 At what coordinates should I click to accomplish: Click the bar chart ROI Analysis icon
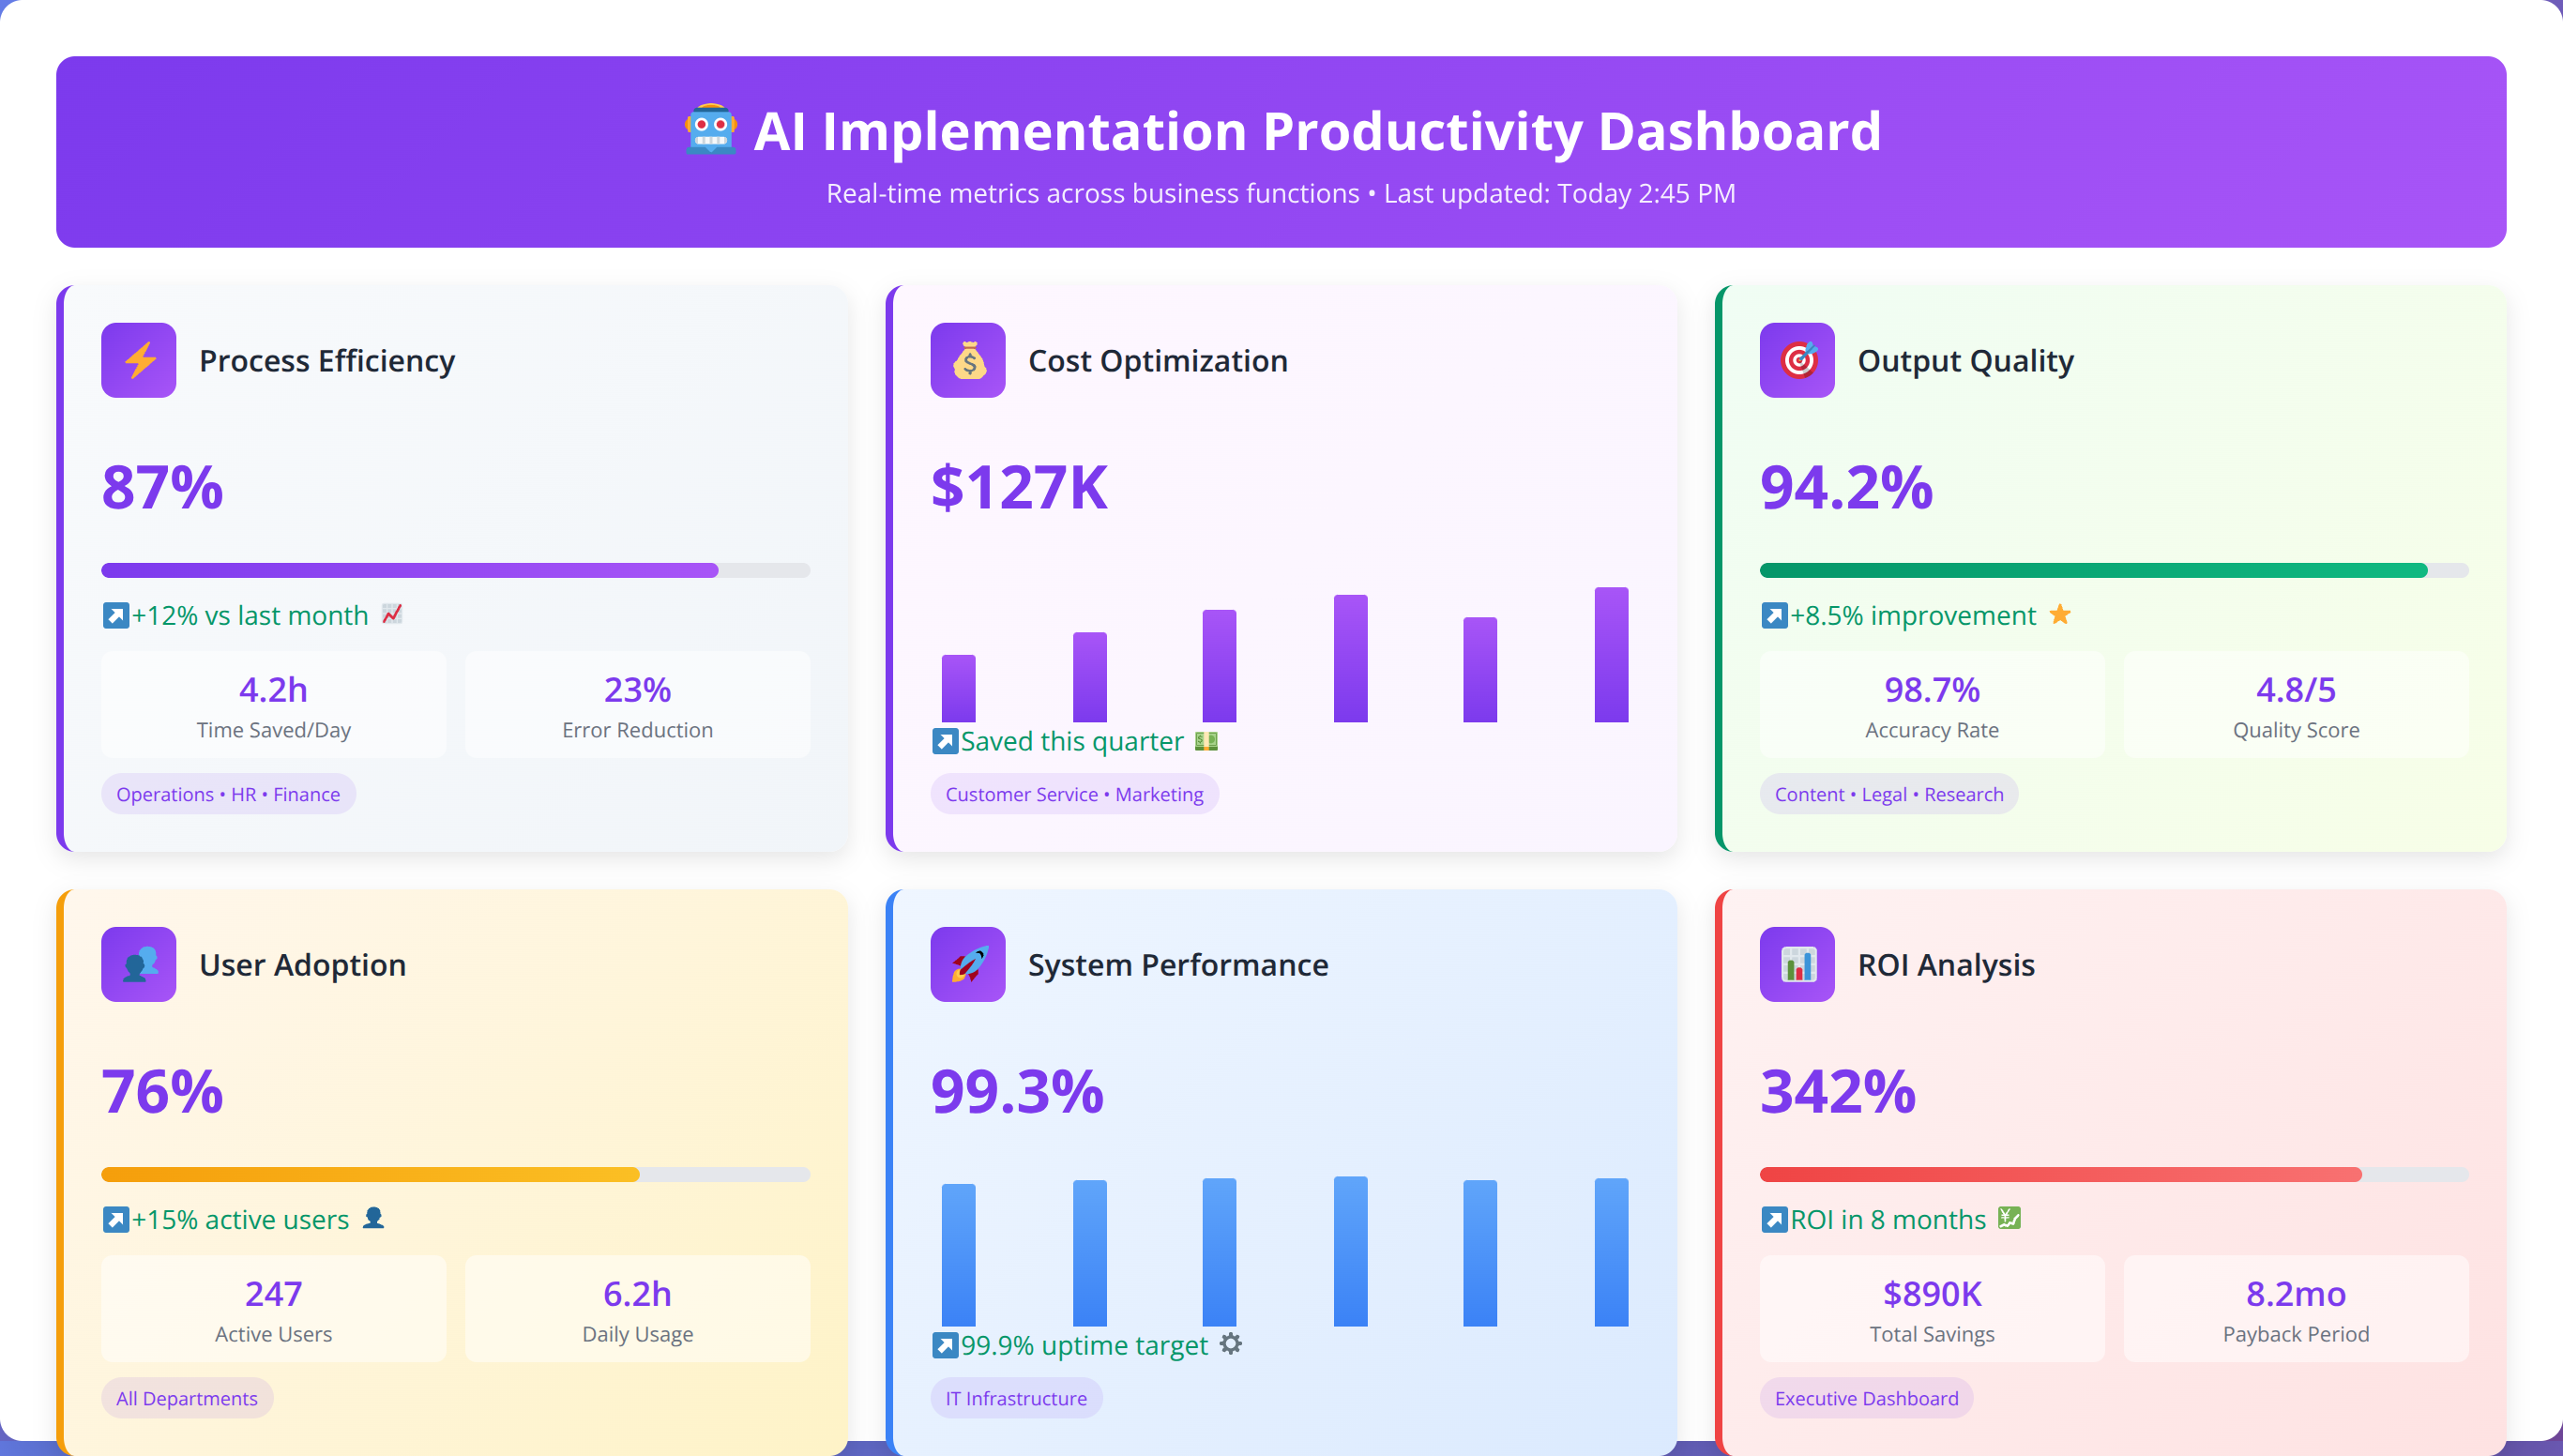click(x=1797, y=964)
